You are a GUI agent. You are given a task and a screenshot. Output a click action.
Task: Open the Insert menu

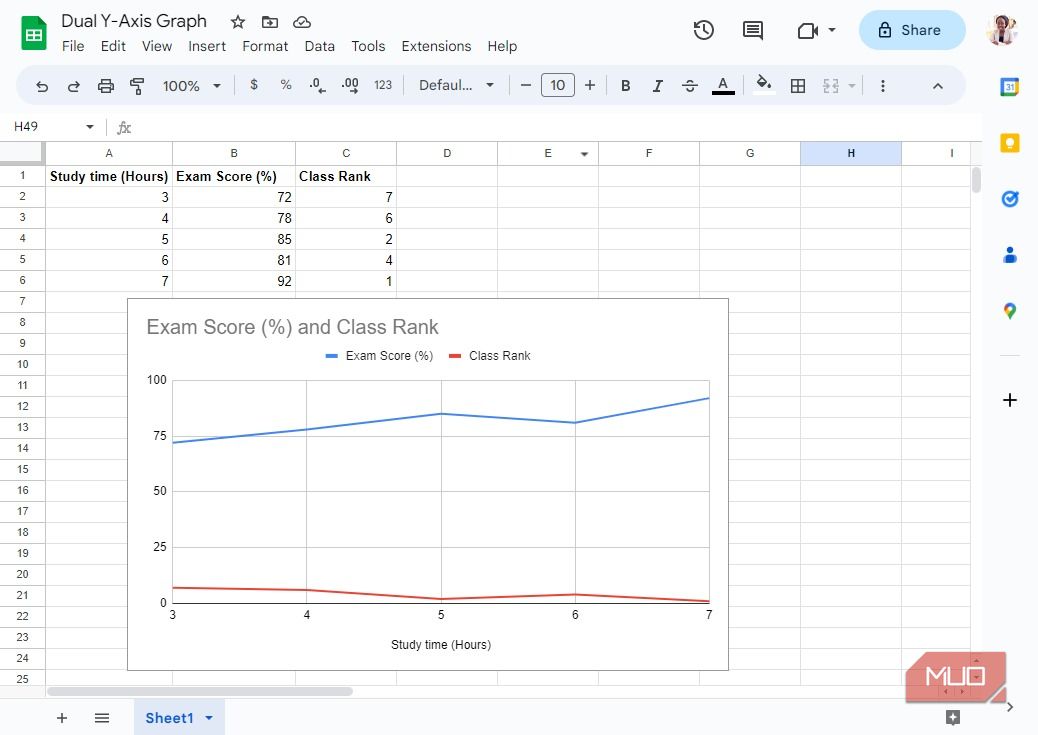(x=207, y=46)
